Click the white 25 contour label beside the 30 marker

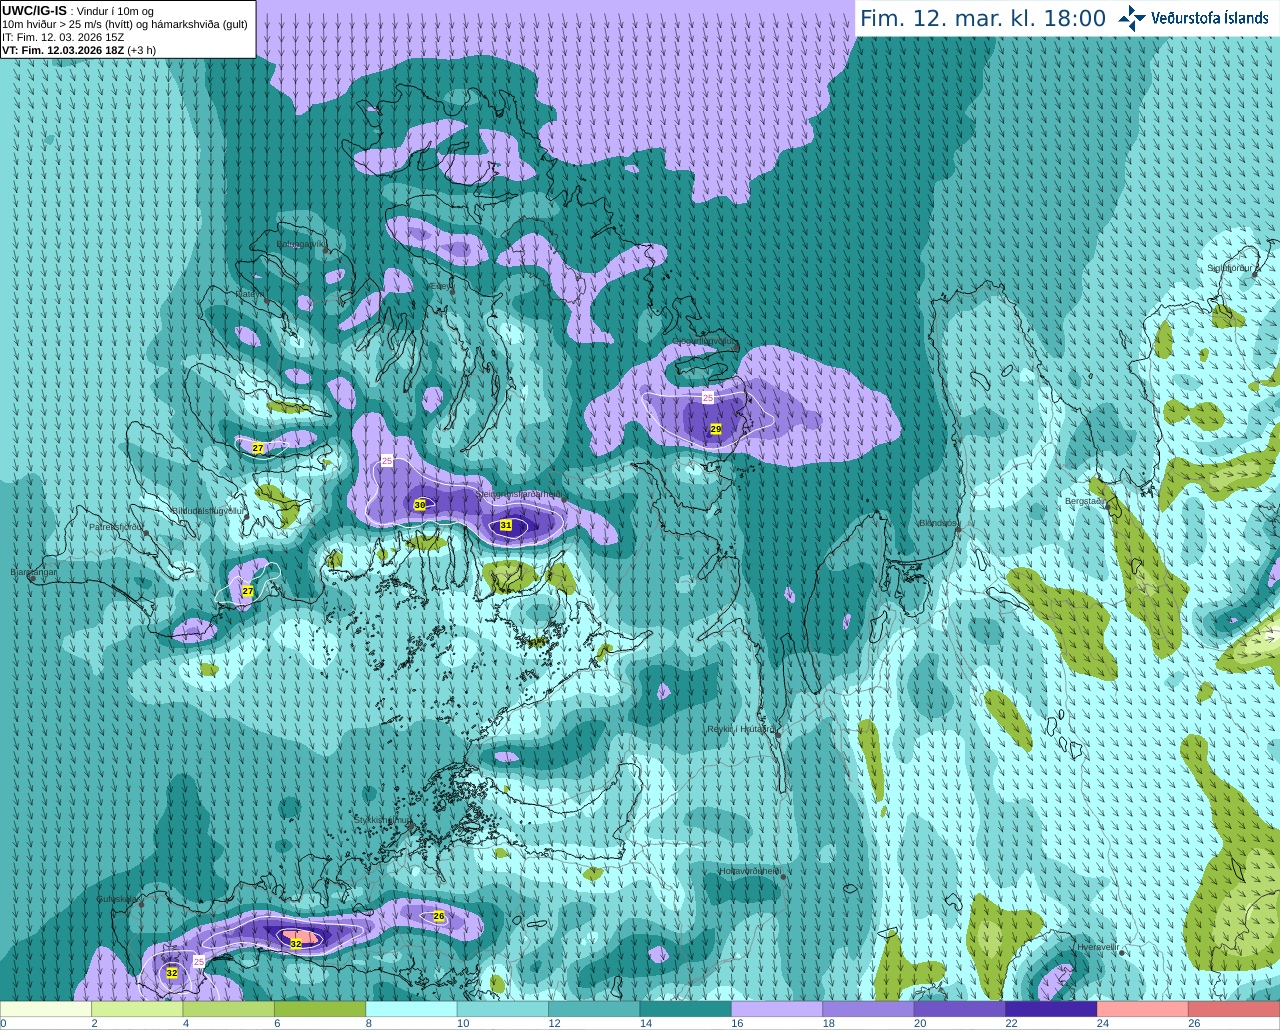tap(387, 461)
